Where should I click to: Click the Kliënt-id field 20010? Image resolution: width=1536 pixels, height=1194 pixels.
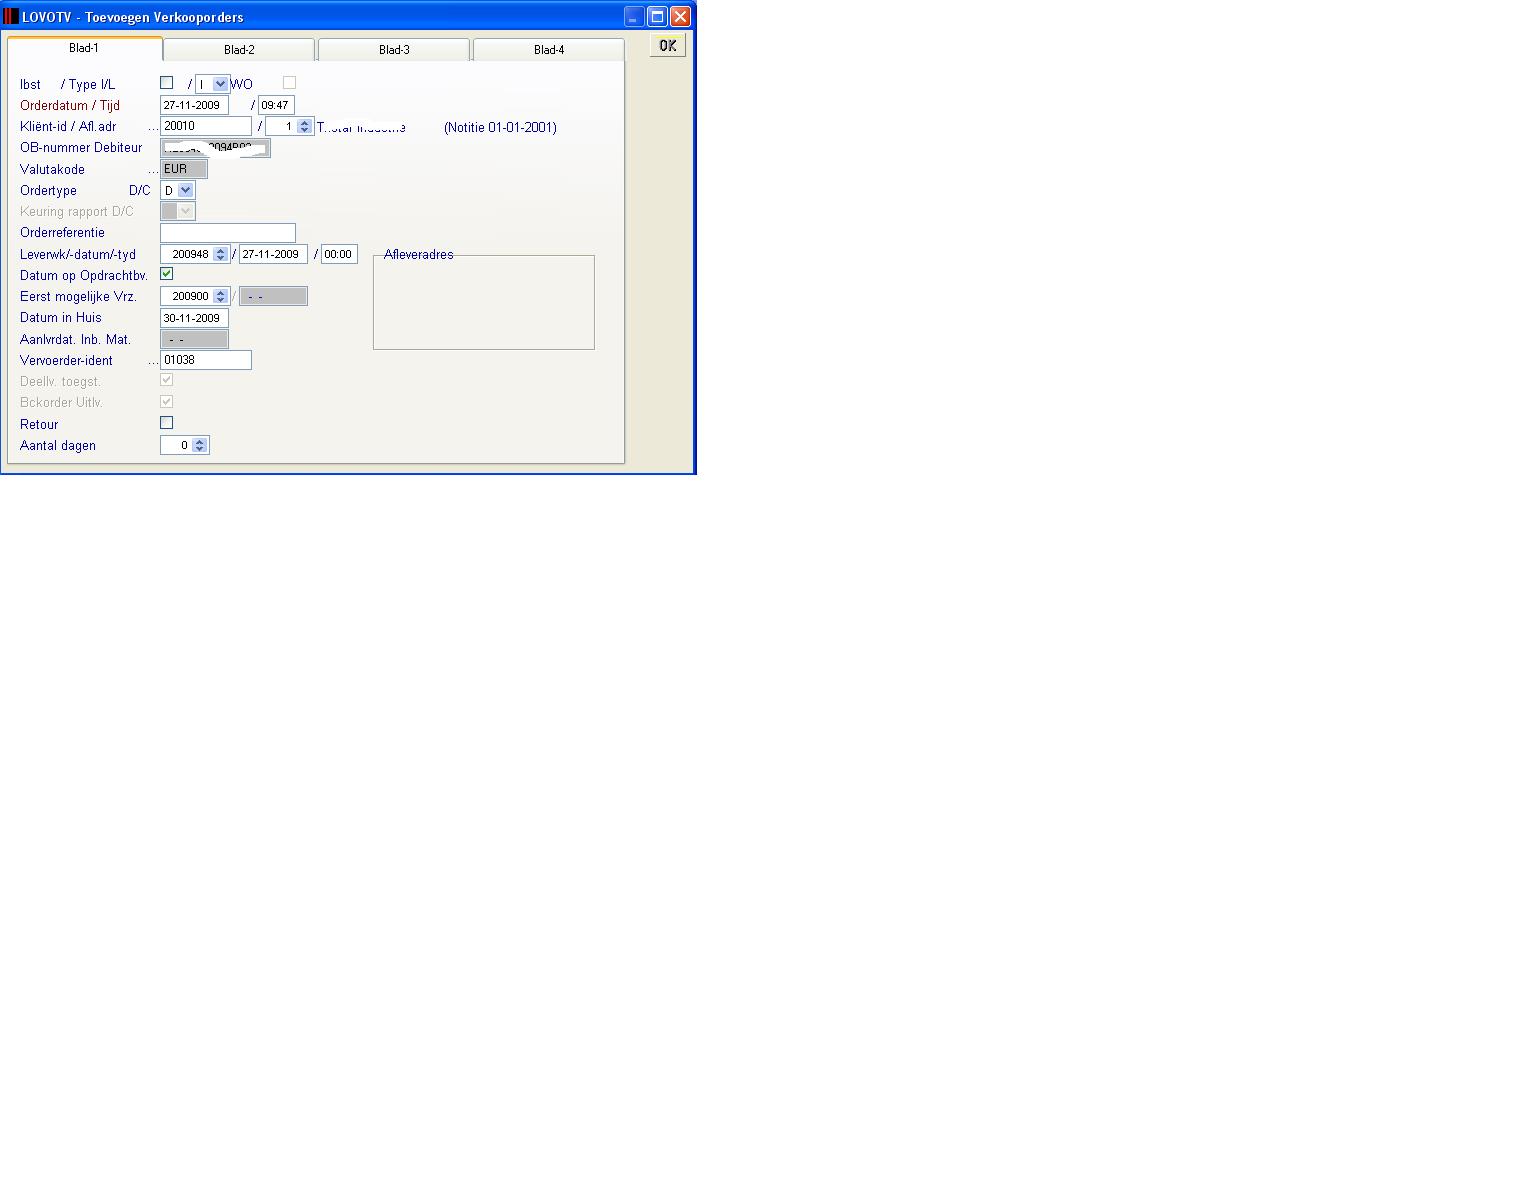206,126
